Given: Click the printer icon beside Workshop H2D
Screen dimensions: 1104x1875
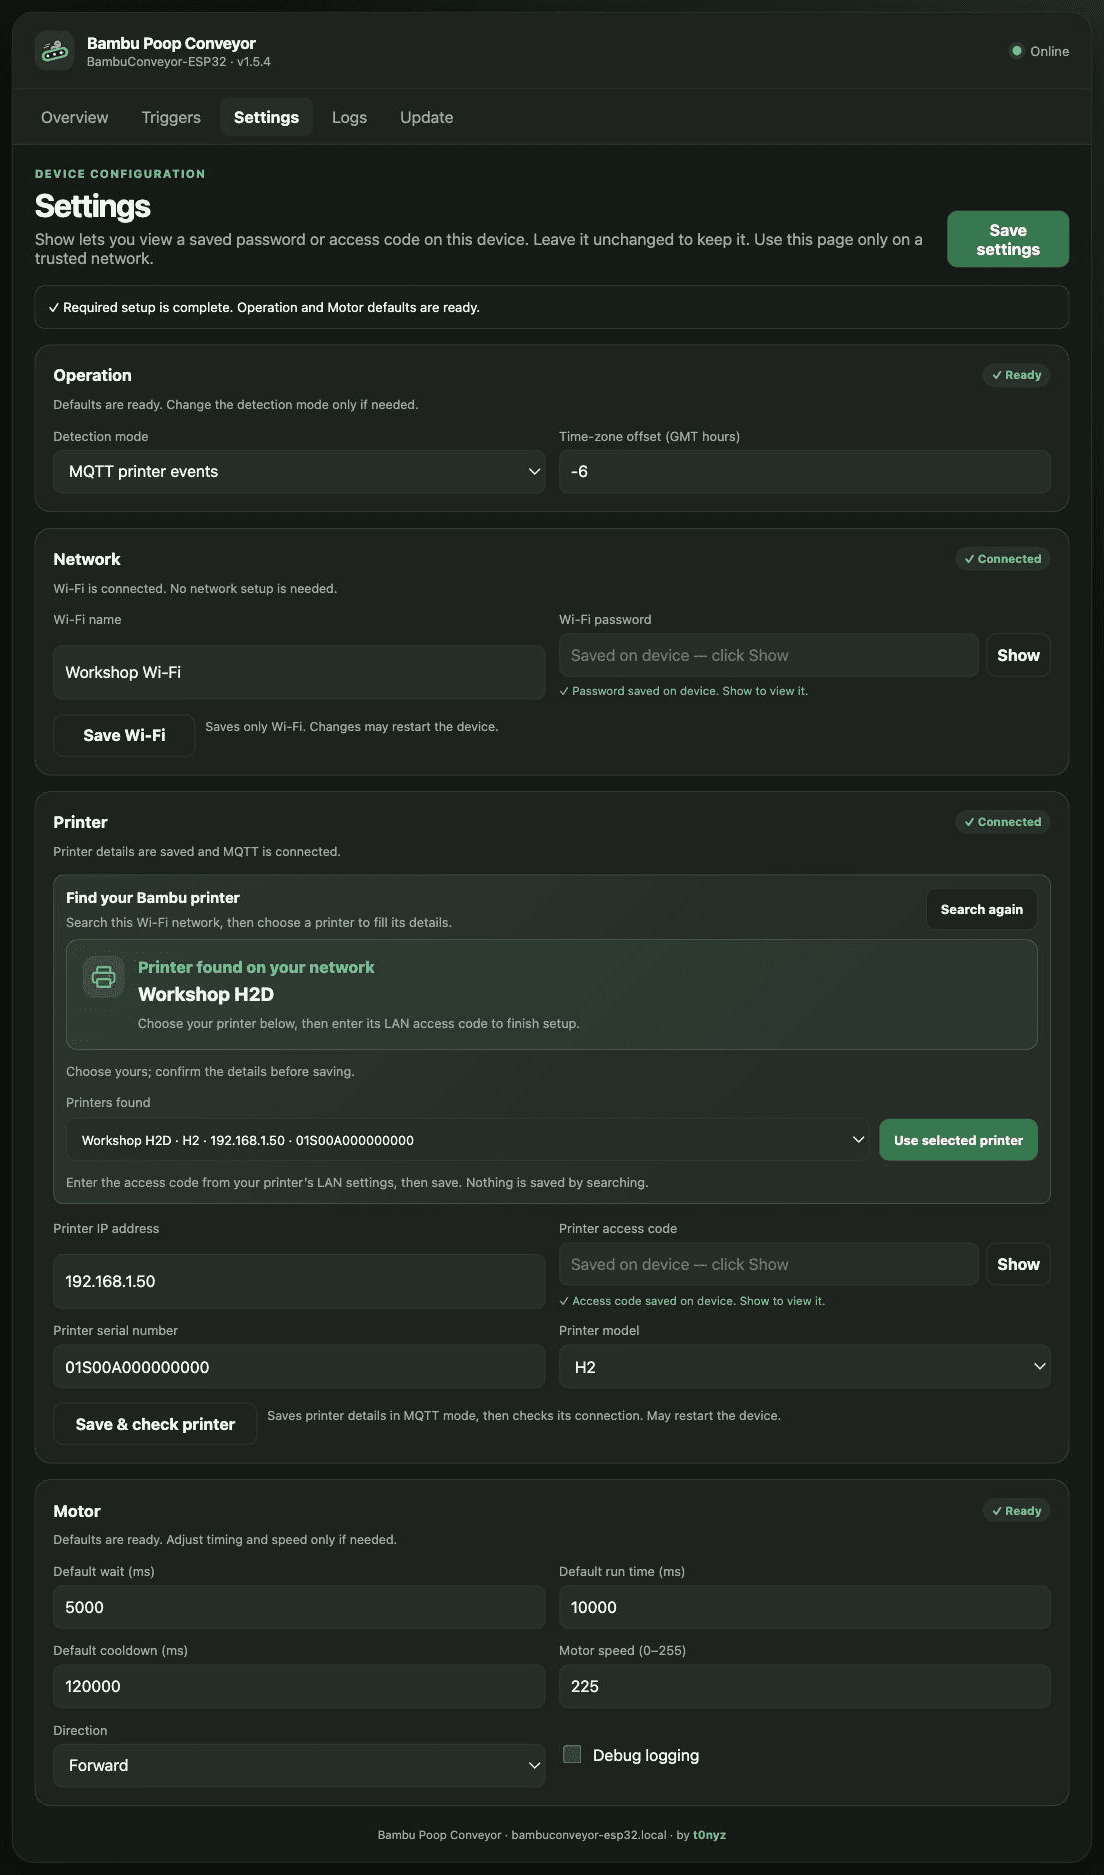Looking at the screenshot, I should tap(104, 977).
